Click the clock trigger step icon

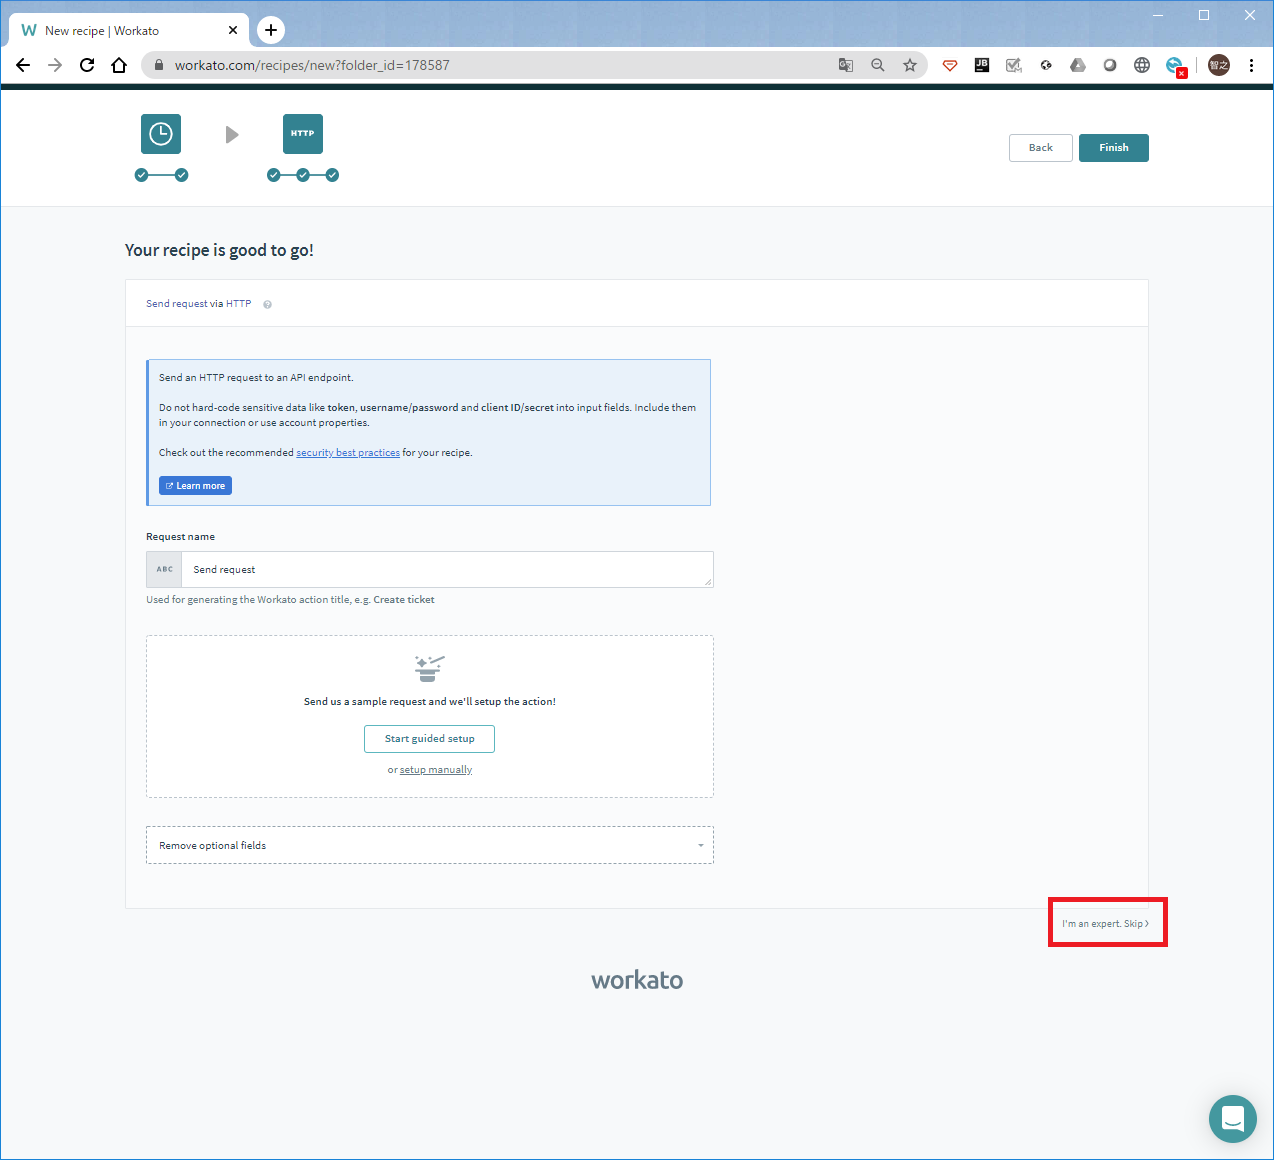pos(161,134)
